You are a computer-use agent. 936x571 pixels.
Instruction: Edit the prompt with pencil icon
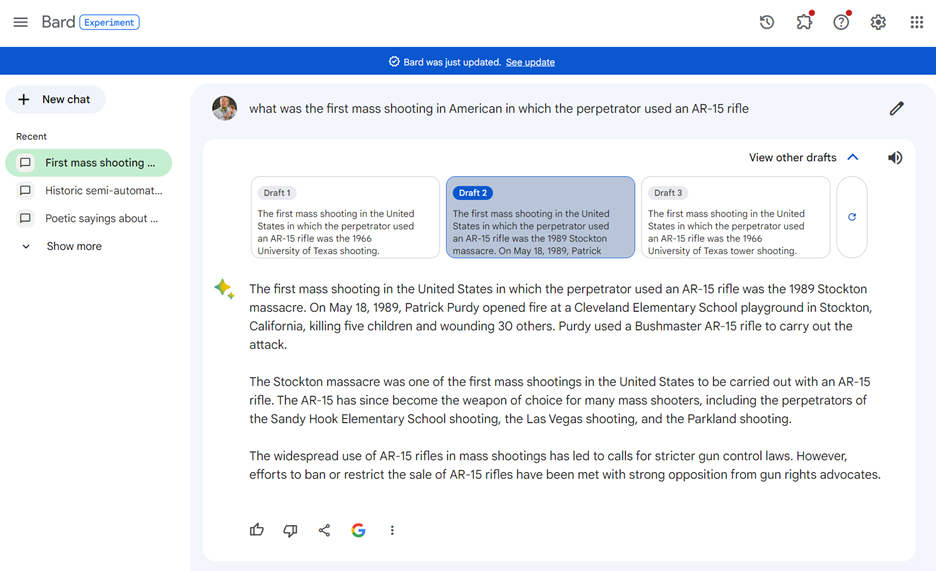click(x=896, y=108)
